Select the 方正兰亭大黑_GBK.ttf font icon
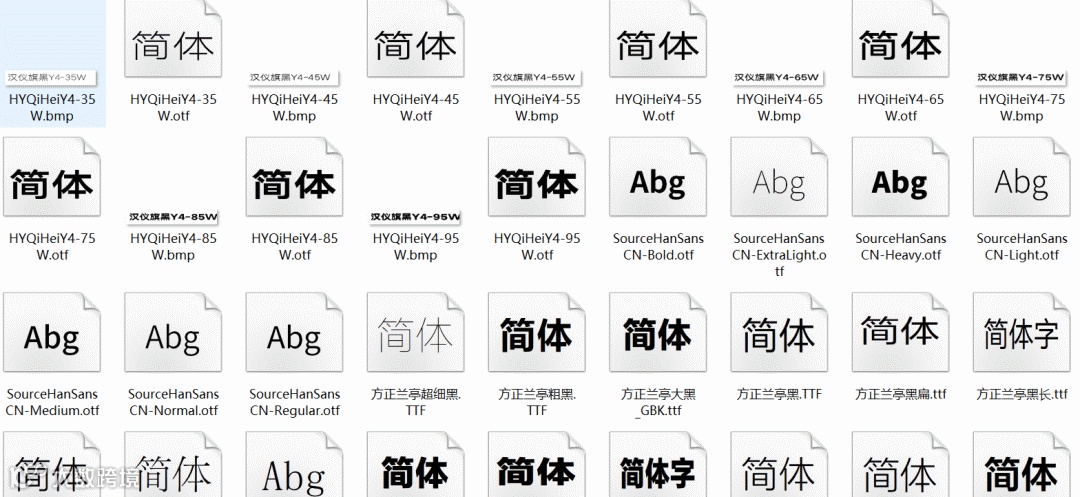 pyautogui.click(x=658, y=332)
